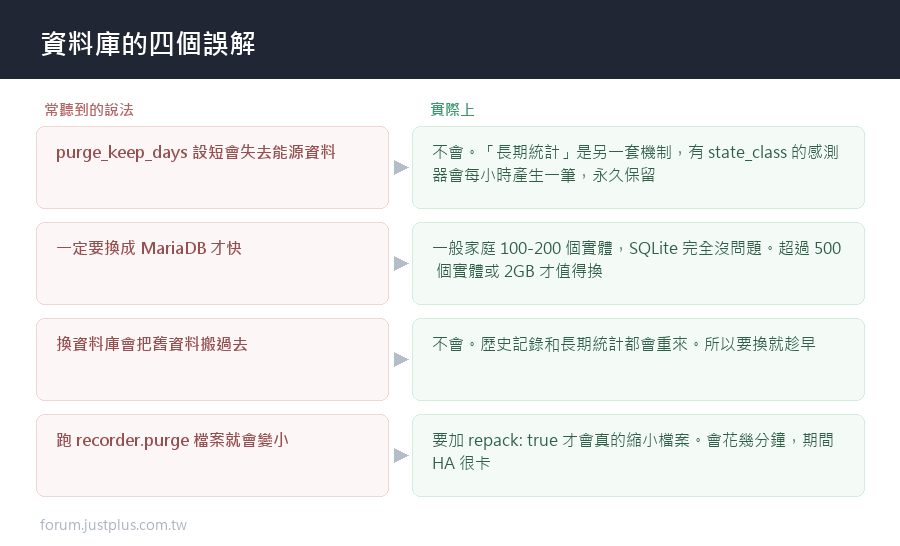Open the forum.justplus.com.tw link
900x546 pixels.
(x=113, y=525)
